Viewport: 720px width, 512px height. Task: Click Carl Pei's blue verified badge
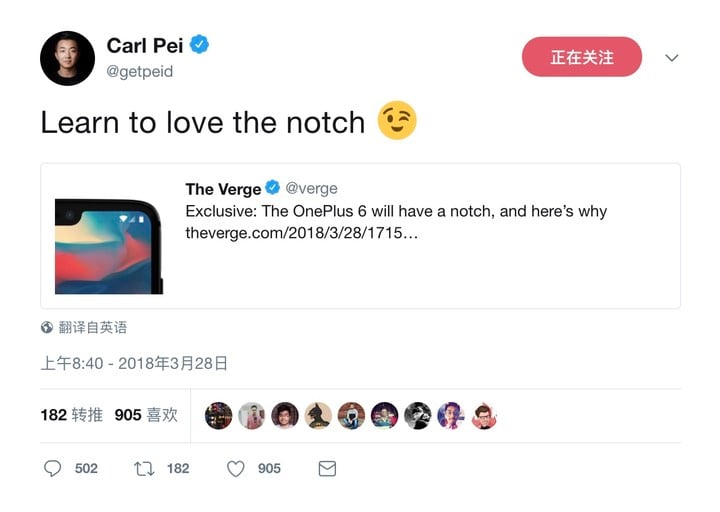(199, 45)
